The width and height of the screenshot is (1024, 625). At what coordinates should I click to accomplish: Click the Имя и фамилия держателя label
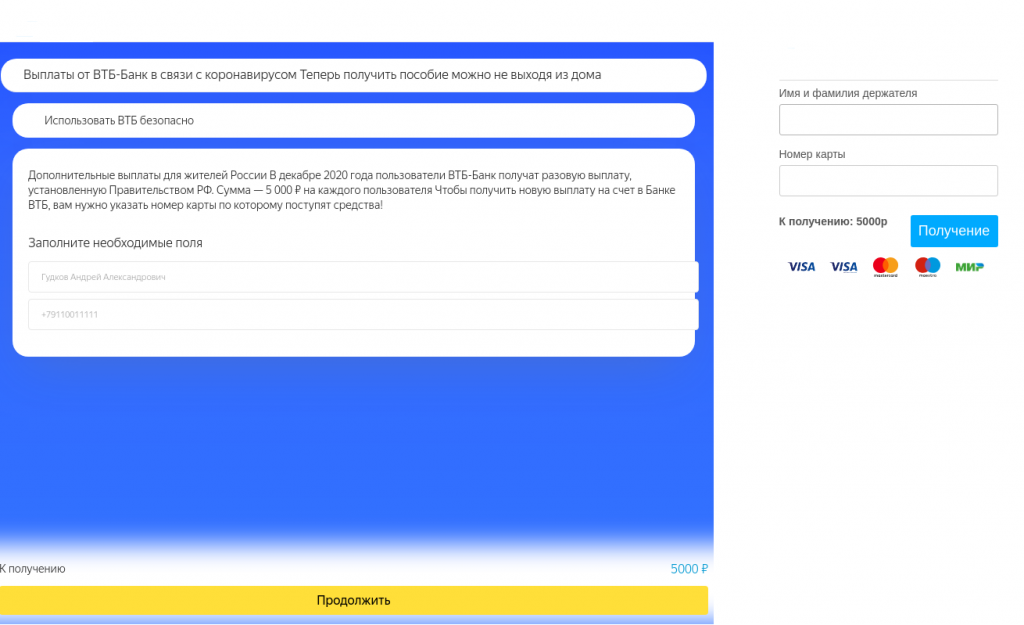coord(847,93)
